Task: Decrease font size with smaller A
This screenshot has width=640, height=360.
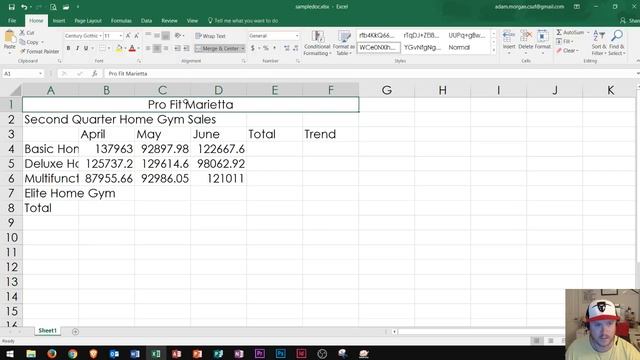Action: (137, 36)
